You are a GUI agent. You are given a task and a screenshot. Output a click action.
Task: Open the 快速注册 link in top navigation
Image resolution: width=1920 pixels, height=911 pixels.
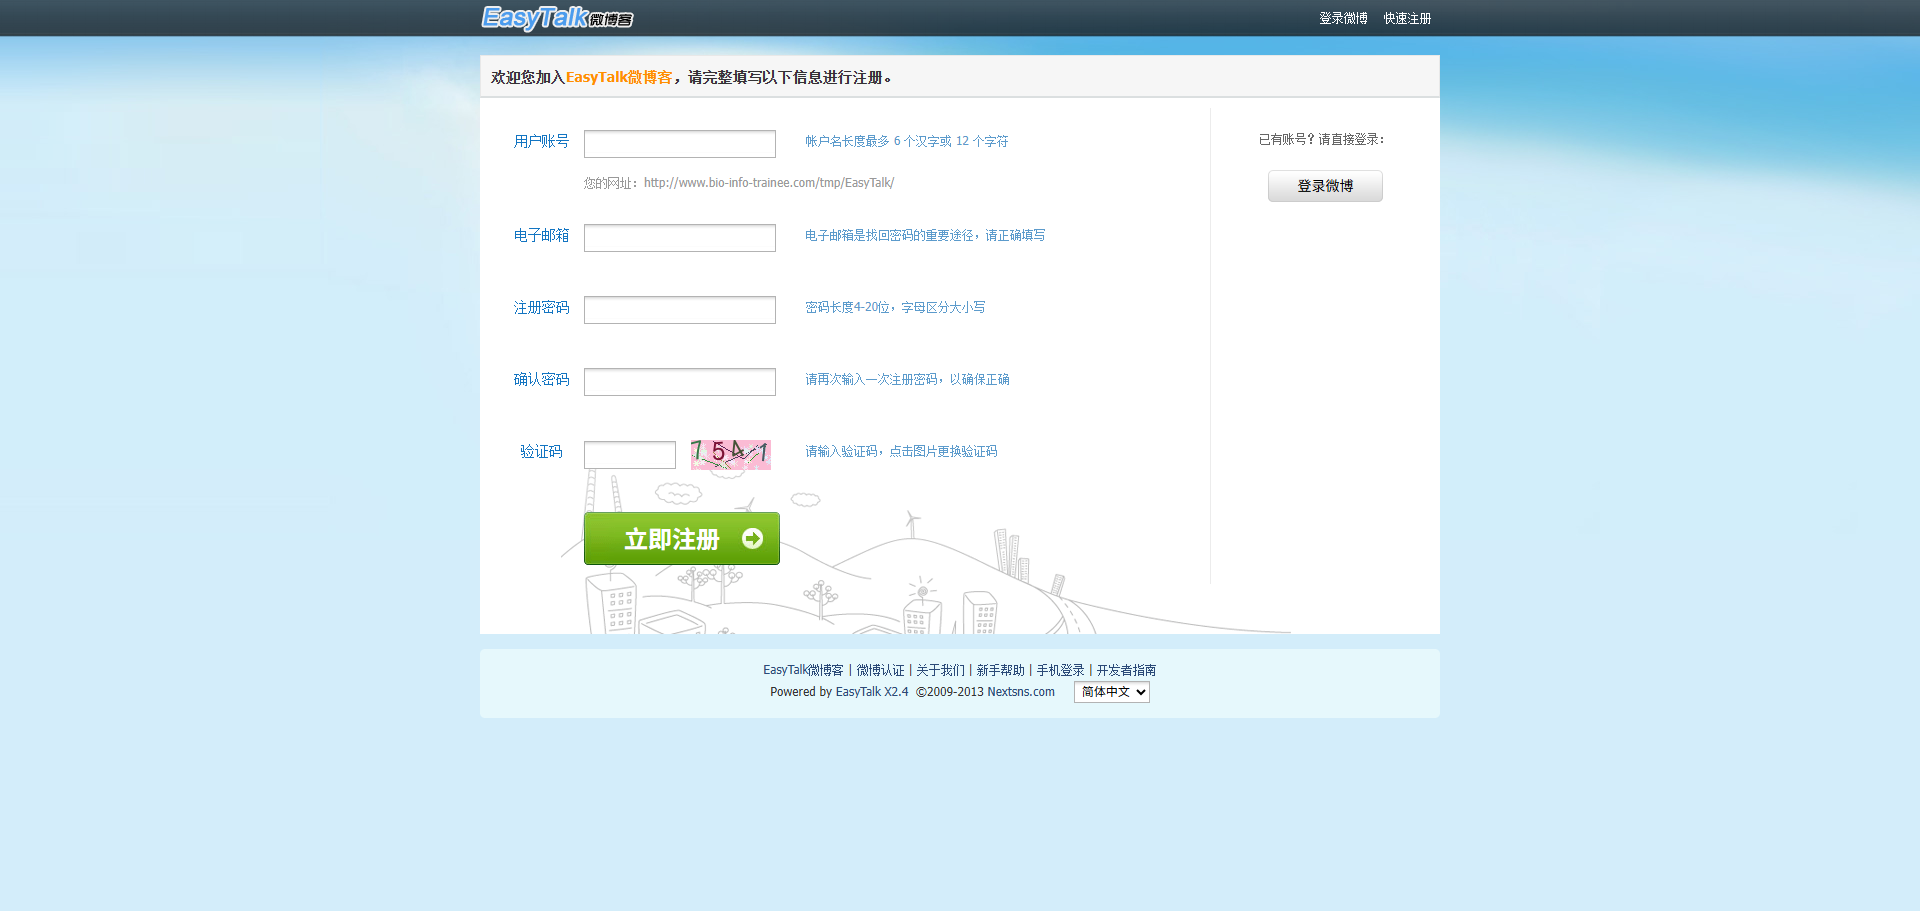click(x=1407, y=18)
